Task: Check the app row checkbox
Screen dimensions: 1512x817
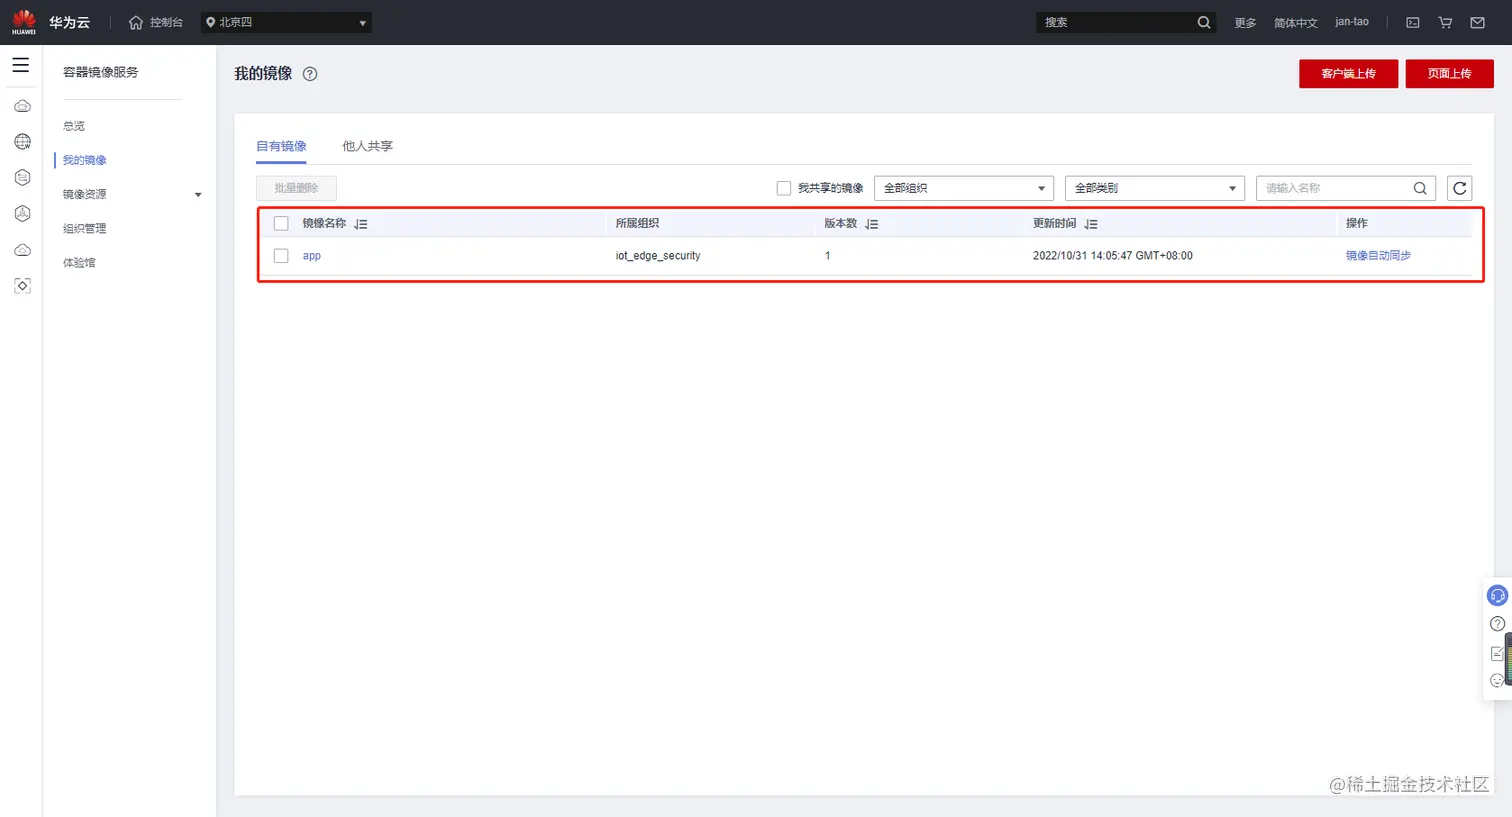Action: (x=281, y=256)
